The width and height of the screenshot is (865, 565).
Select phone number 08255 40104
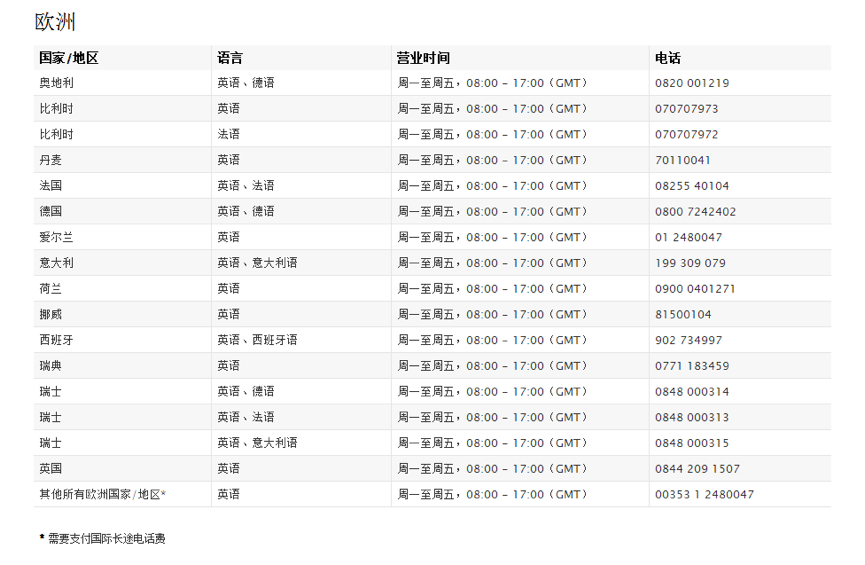tap(692, 186)
